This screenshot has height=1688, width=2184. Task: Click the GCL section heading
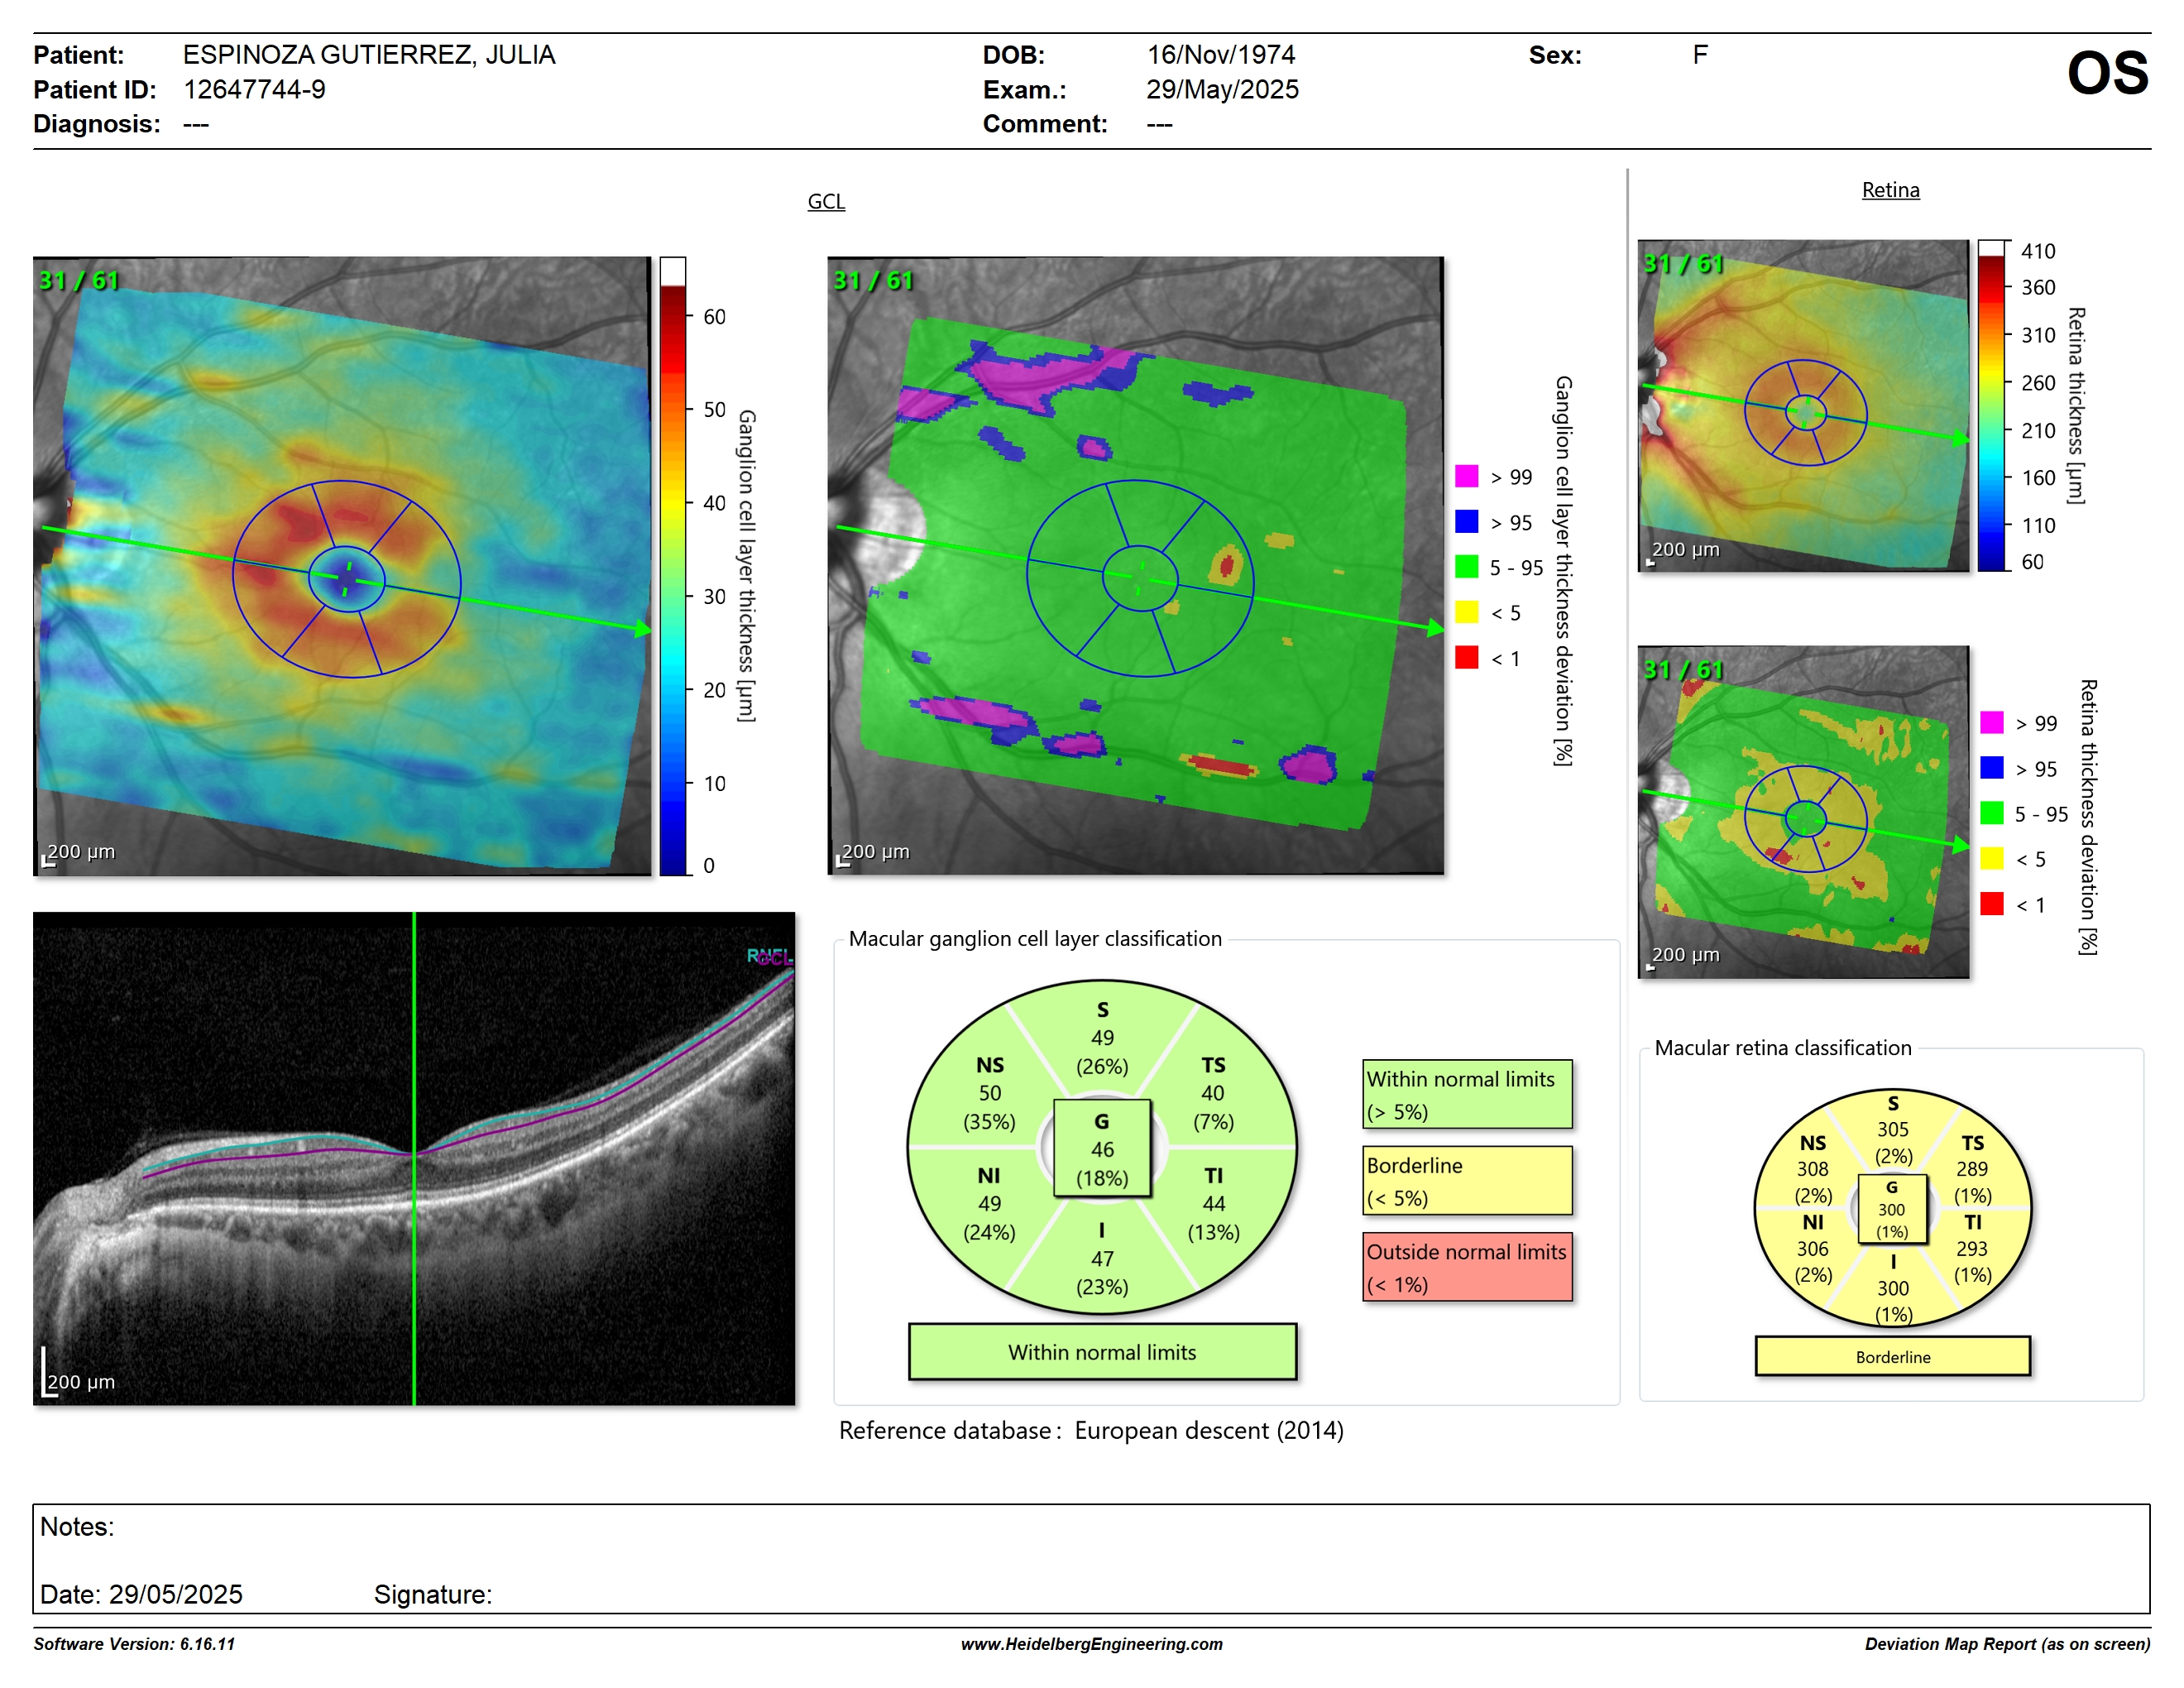click(826, 201)
